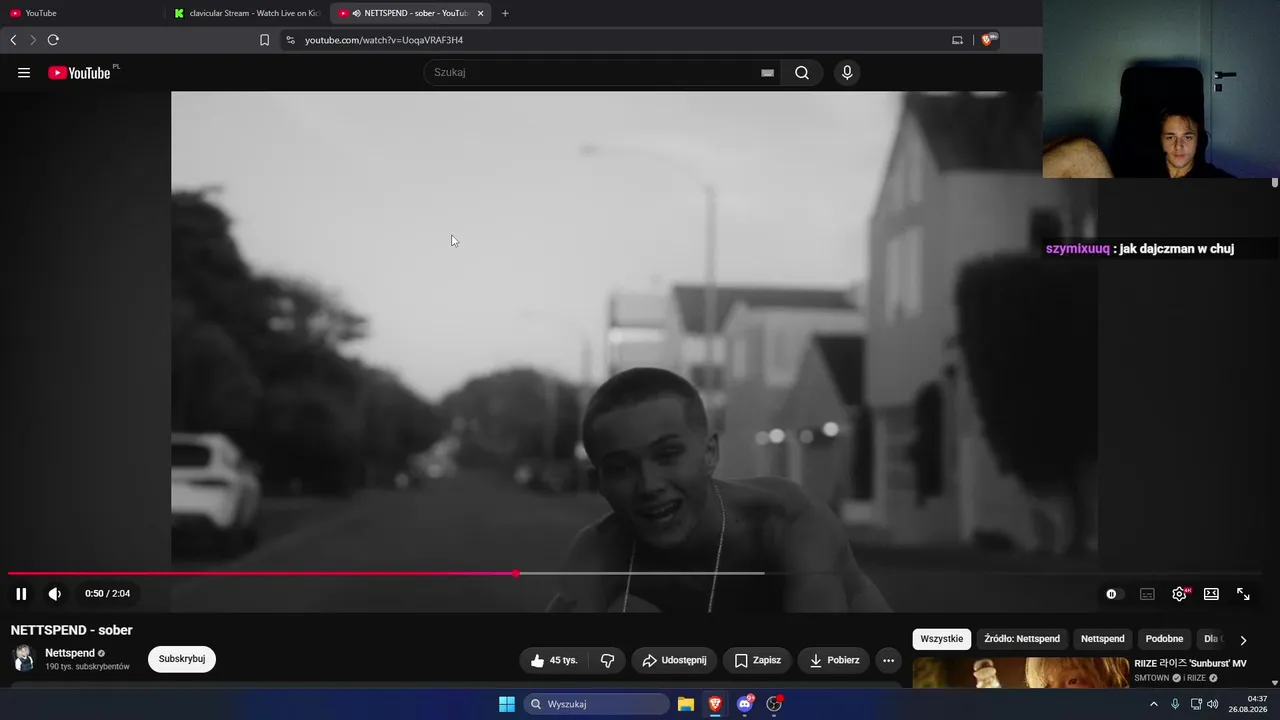Switch to theater mode
The image size is (1280, 720).
coord(1211,594)
